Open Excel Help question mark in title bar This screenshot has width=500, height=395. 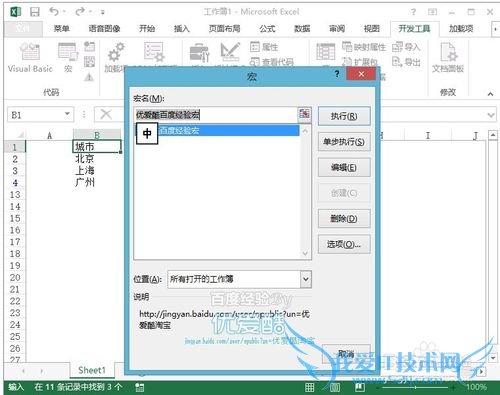coord(413,12)
